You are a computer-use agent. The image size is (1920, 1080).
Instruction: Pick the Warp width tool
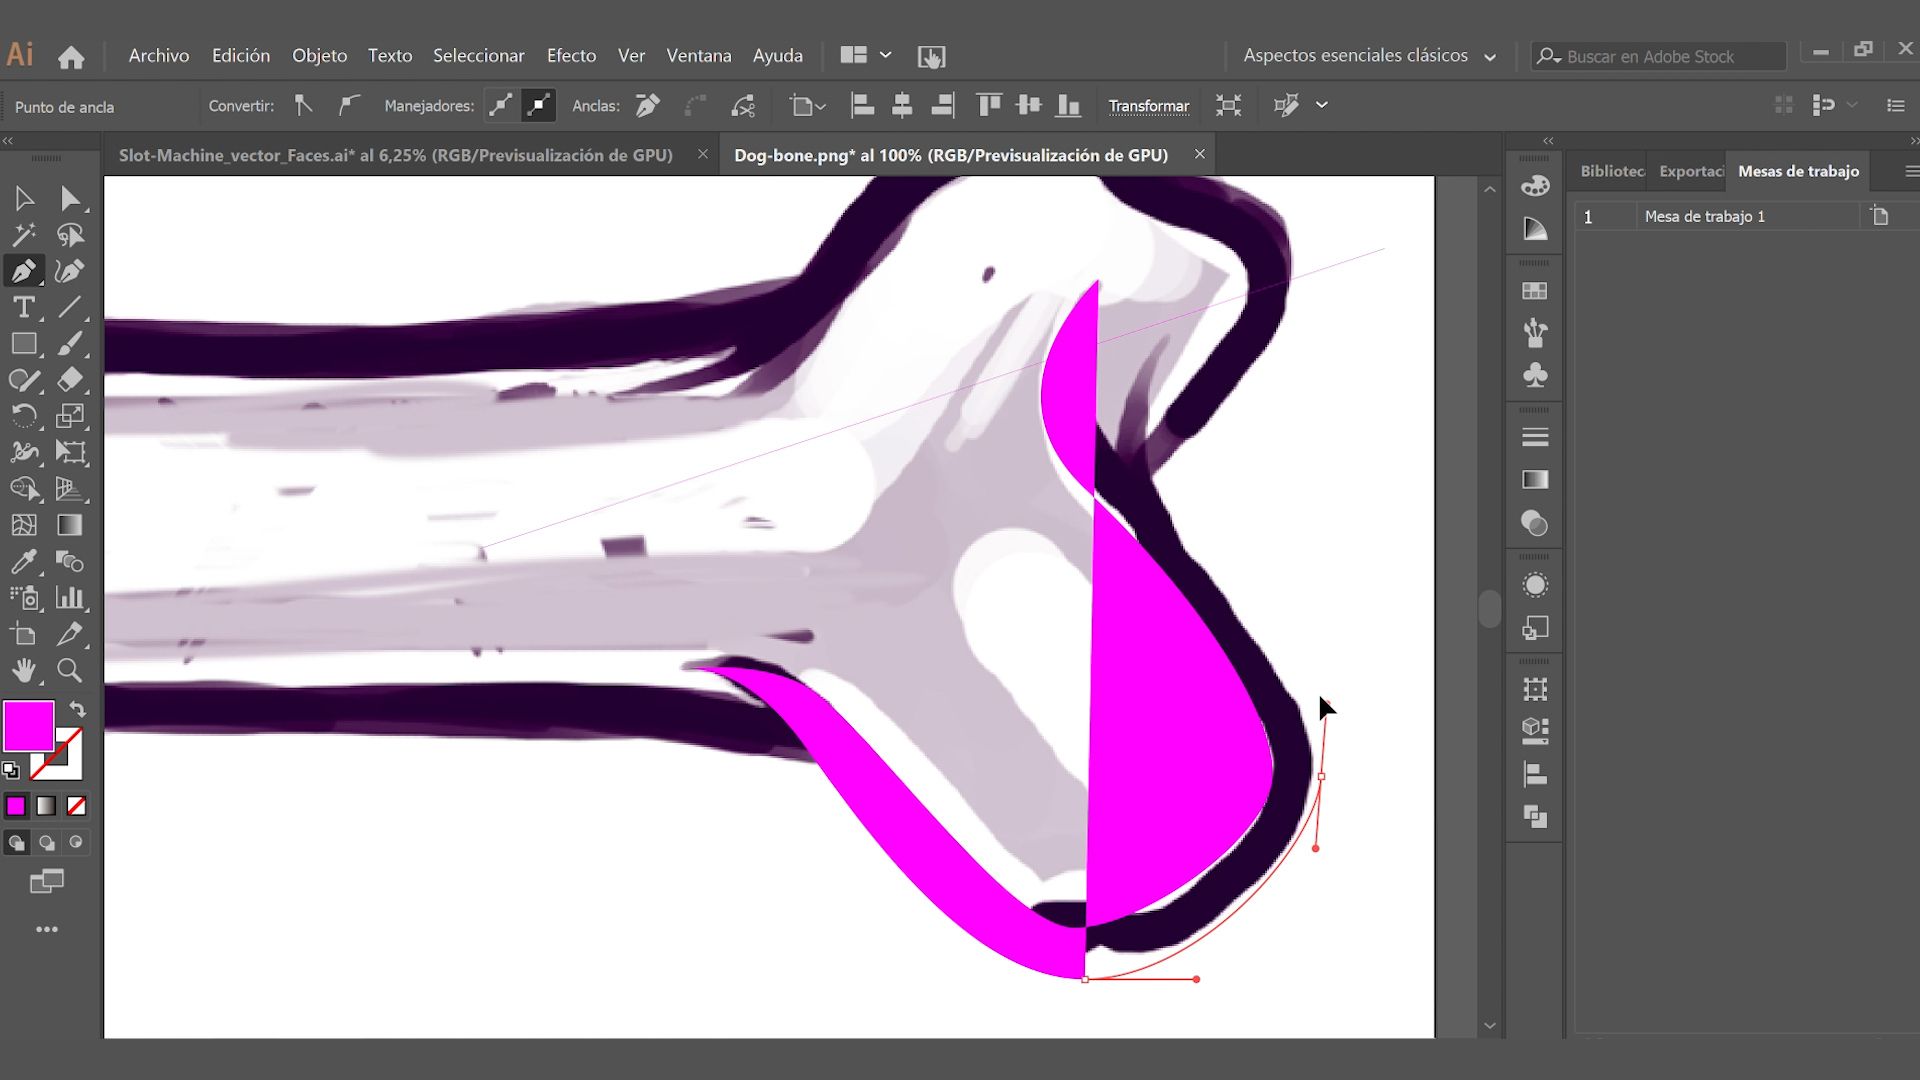[24, 452]
